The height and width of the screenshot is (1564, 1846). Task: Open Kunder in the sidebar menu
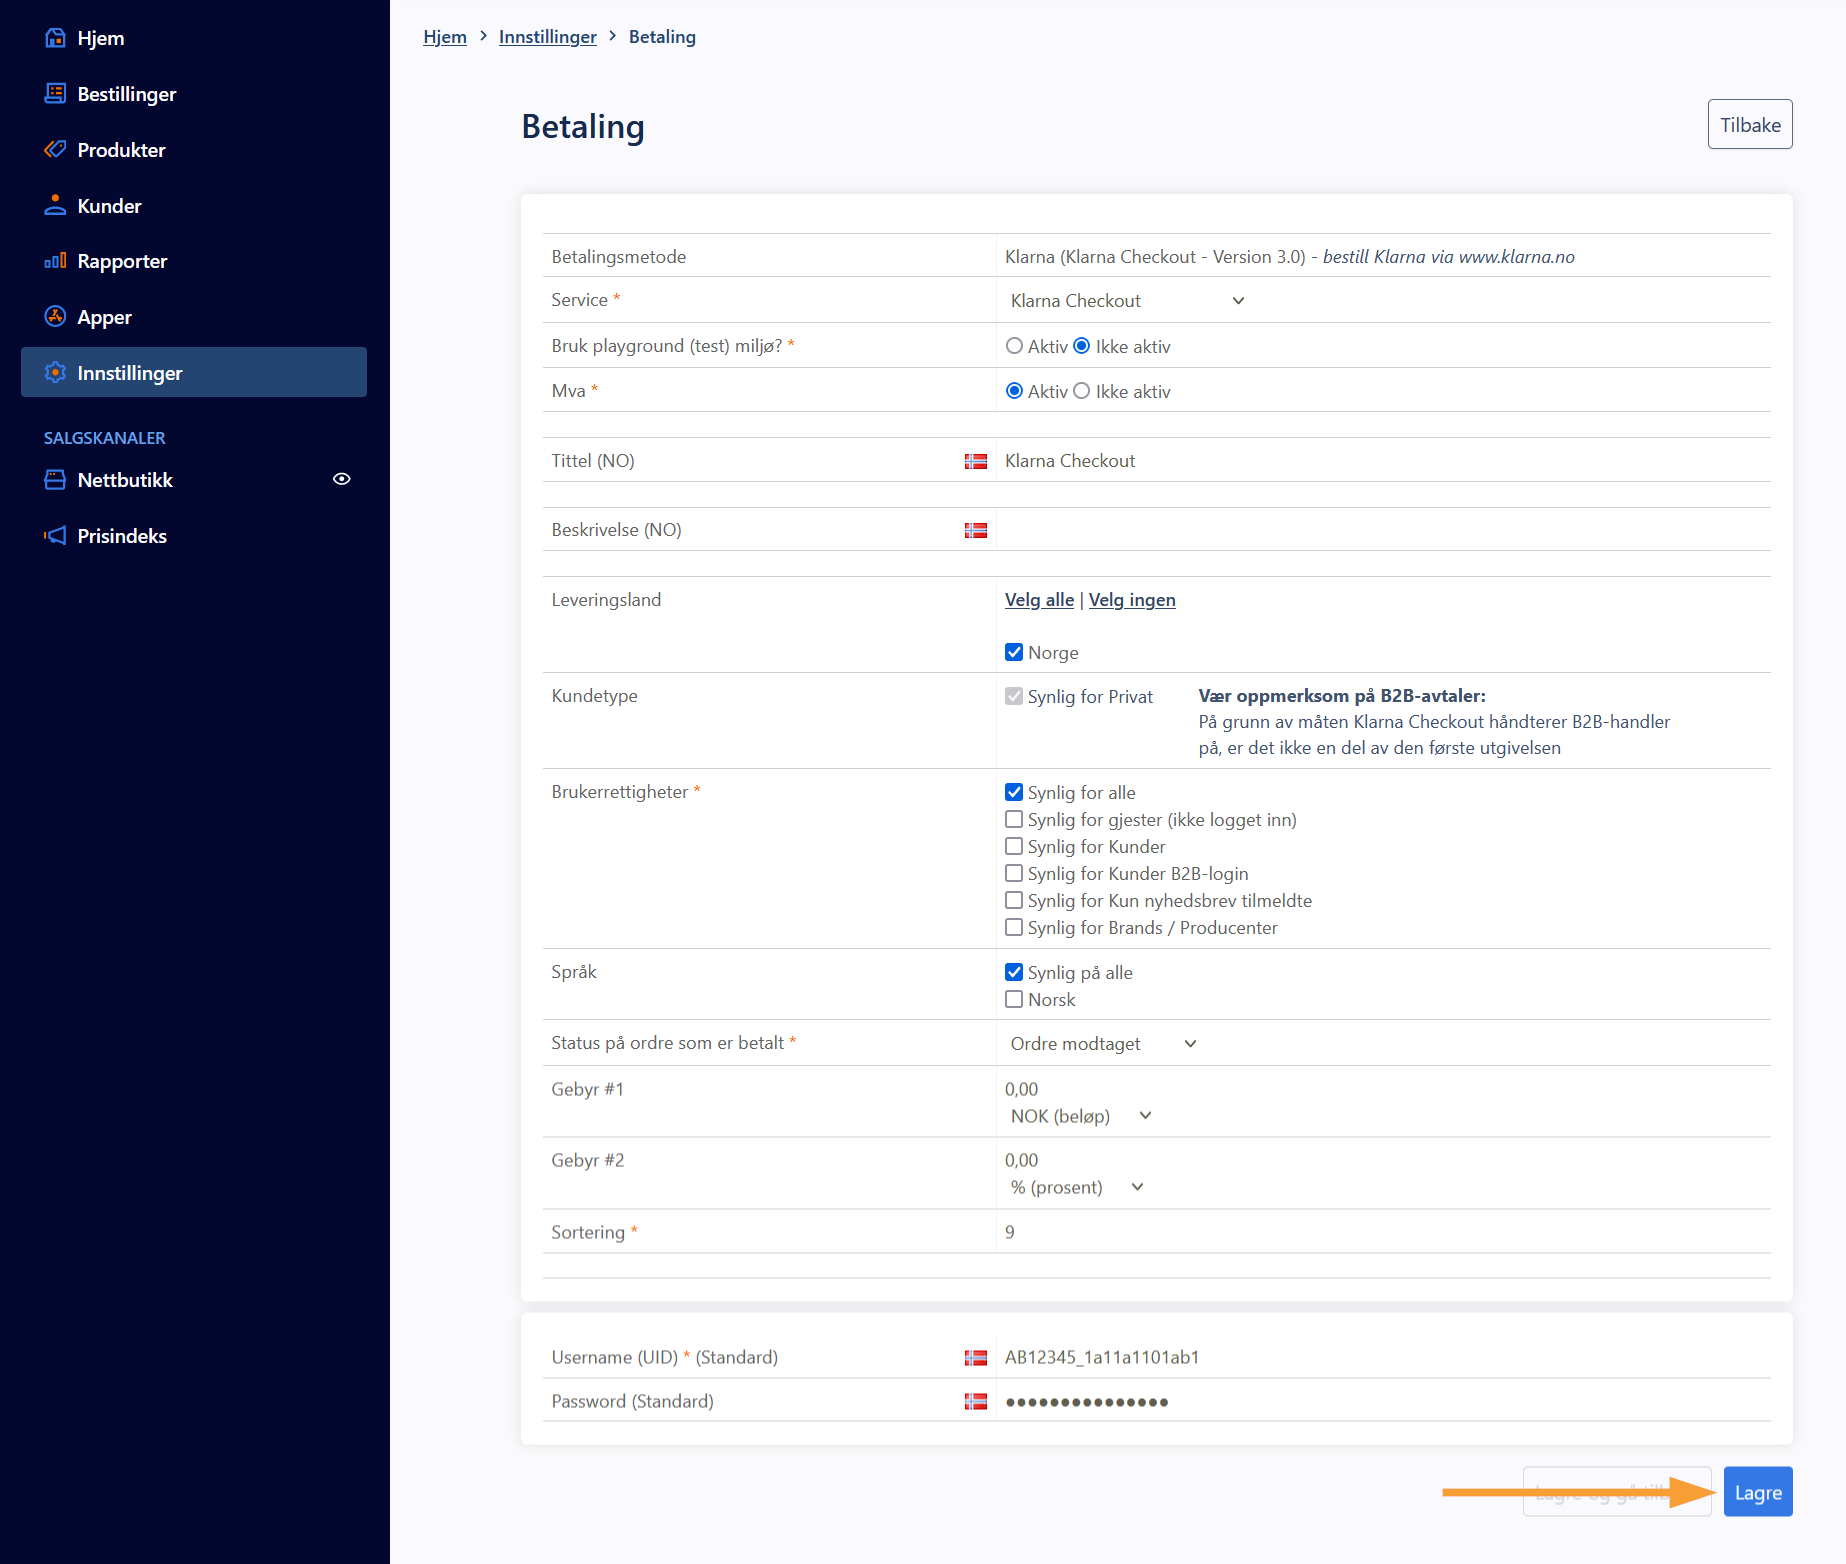tap(194, 206)
